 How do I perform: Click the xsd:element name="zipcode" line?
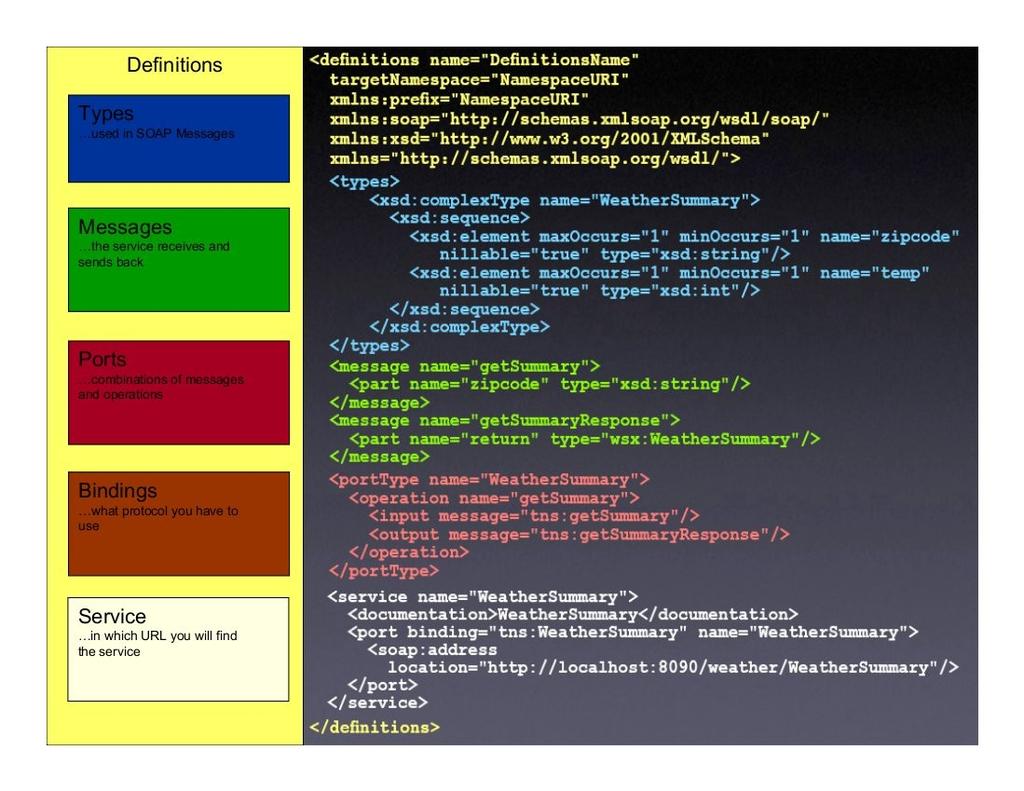pyautogui.click(x=684, y=236)
